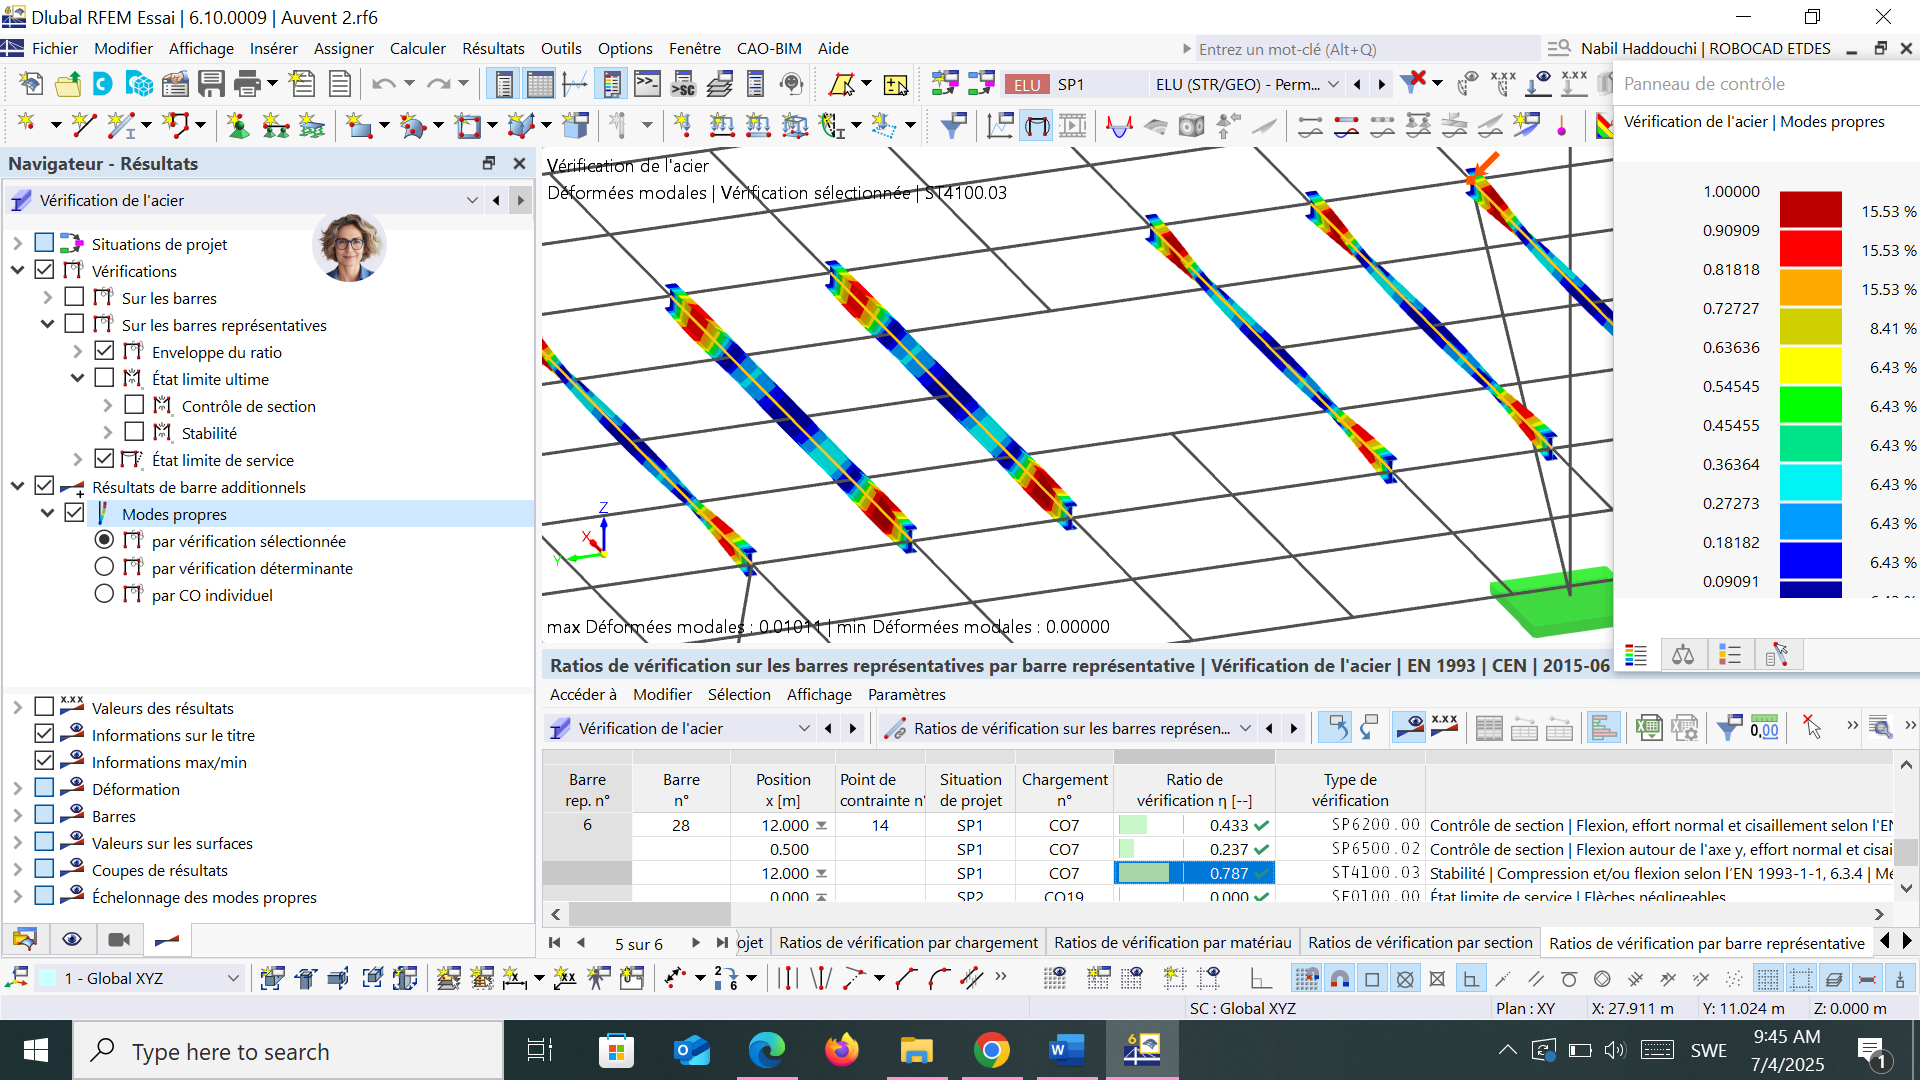Toggle the deformation results icon
1920x1080 pixels.
1037,125
